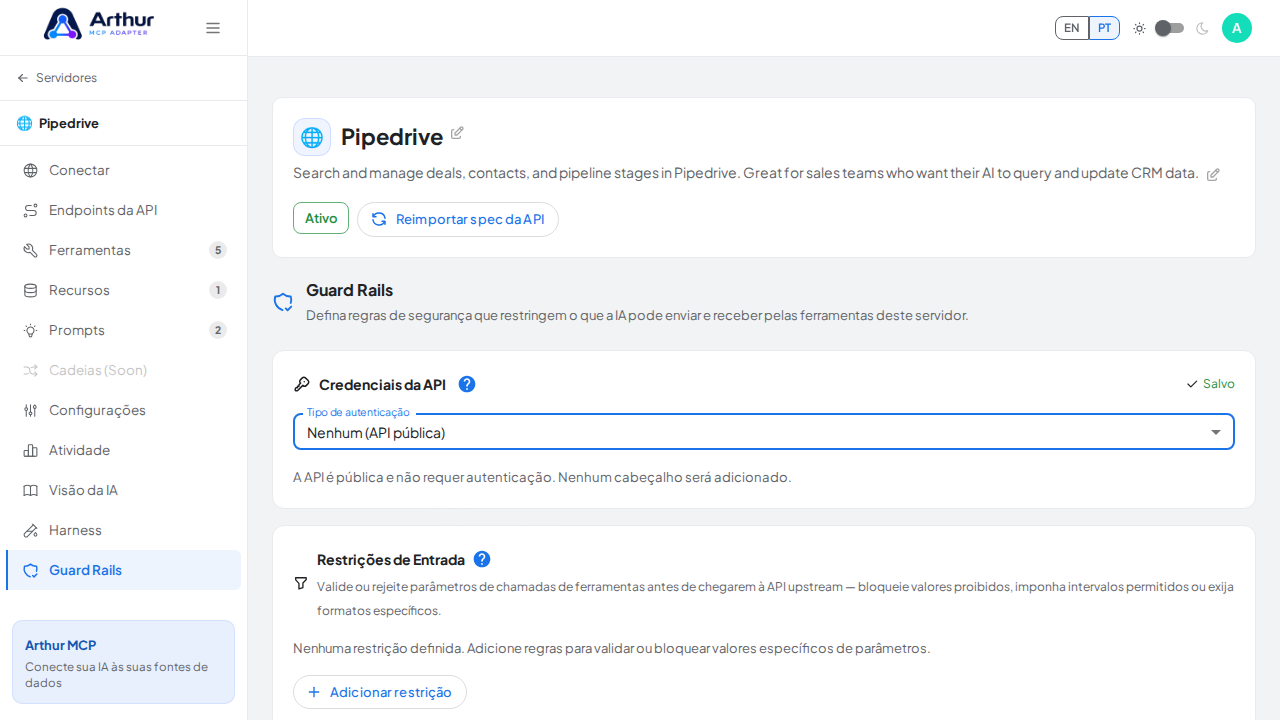
Task: Click the sun icon for light theme
Action: 1139,28
